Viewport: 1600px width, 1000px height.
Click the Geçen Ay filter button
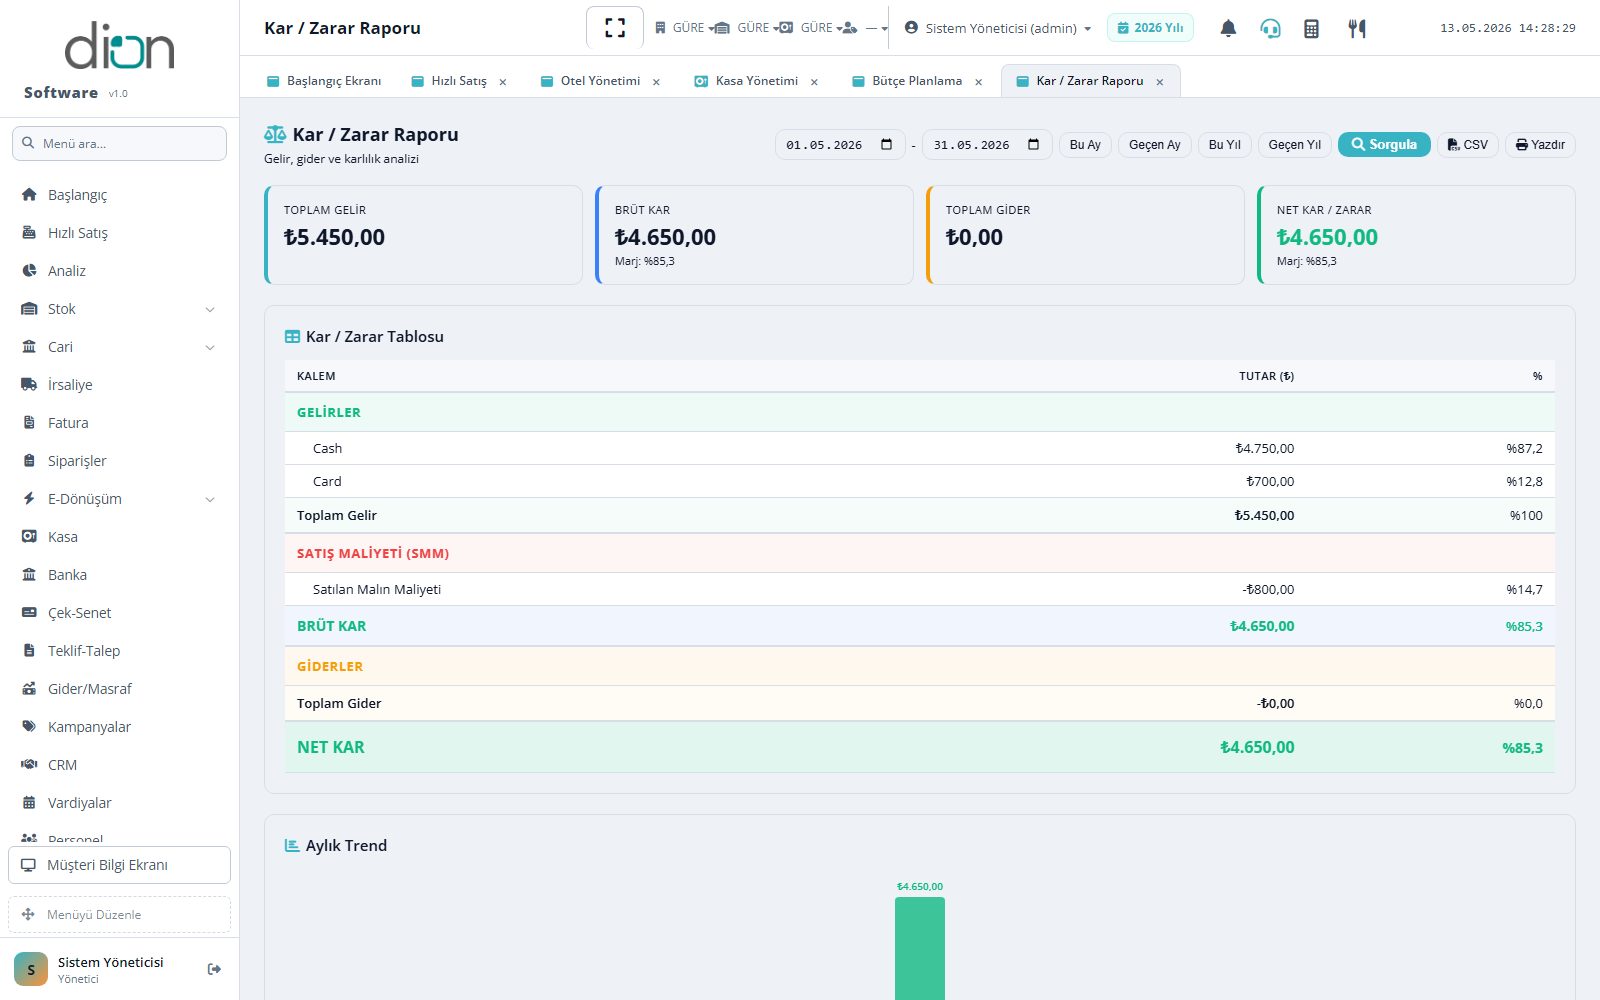pyautogui.click(x=1155, y=145)
